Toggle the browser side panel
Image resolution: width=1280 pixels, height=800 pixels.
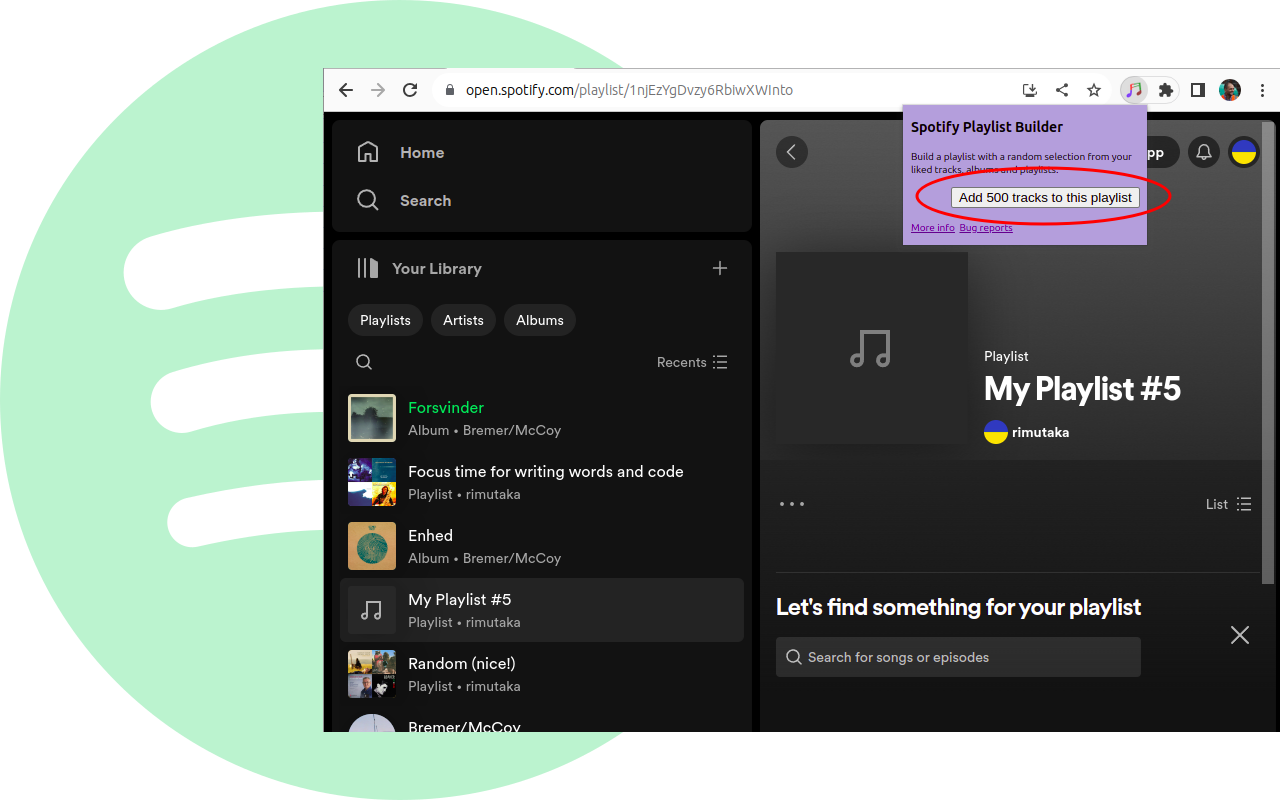pos(1198,90)
